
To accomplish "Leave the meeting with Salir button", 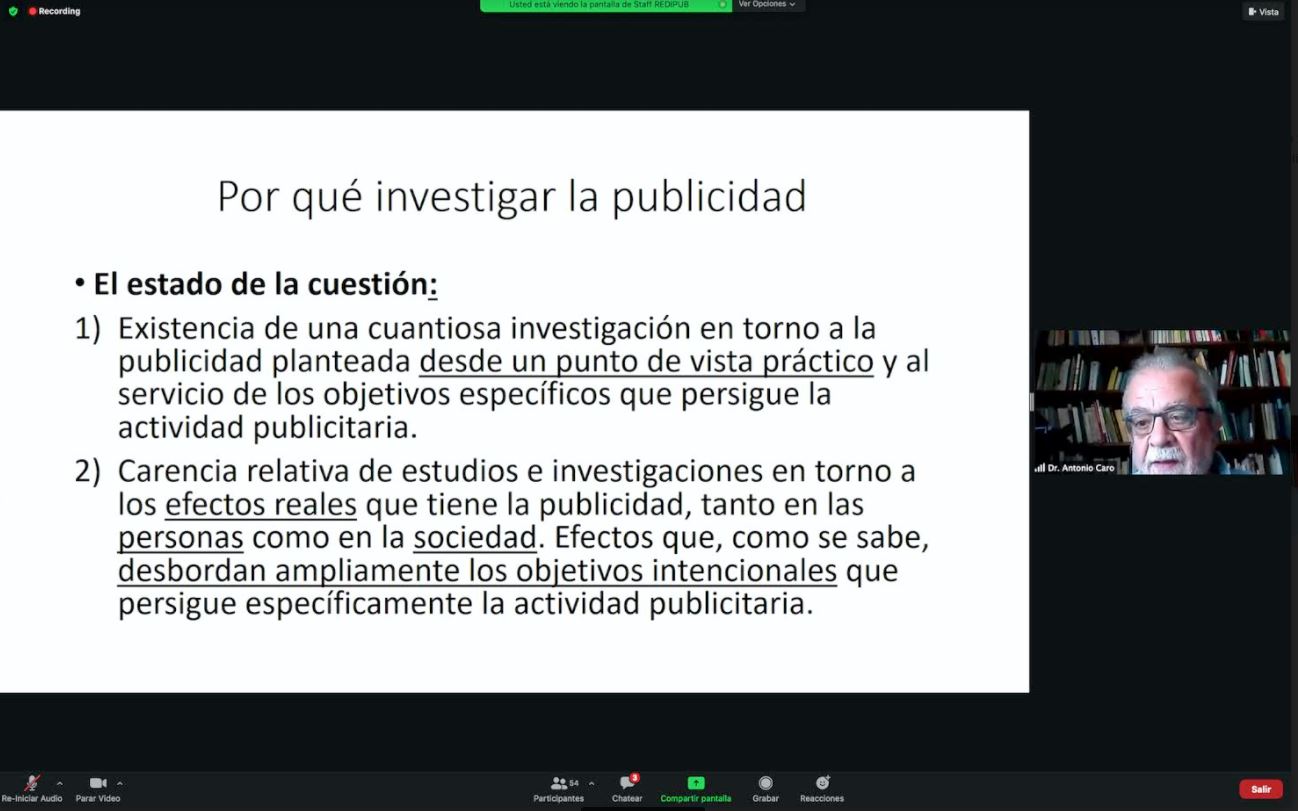I will [1260, 789].
